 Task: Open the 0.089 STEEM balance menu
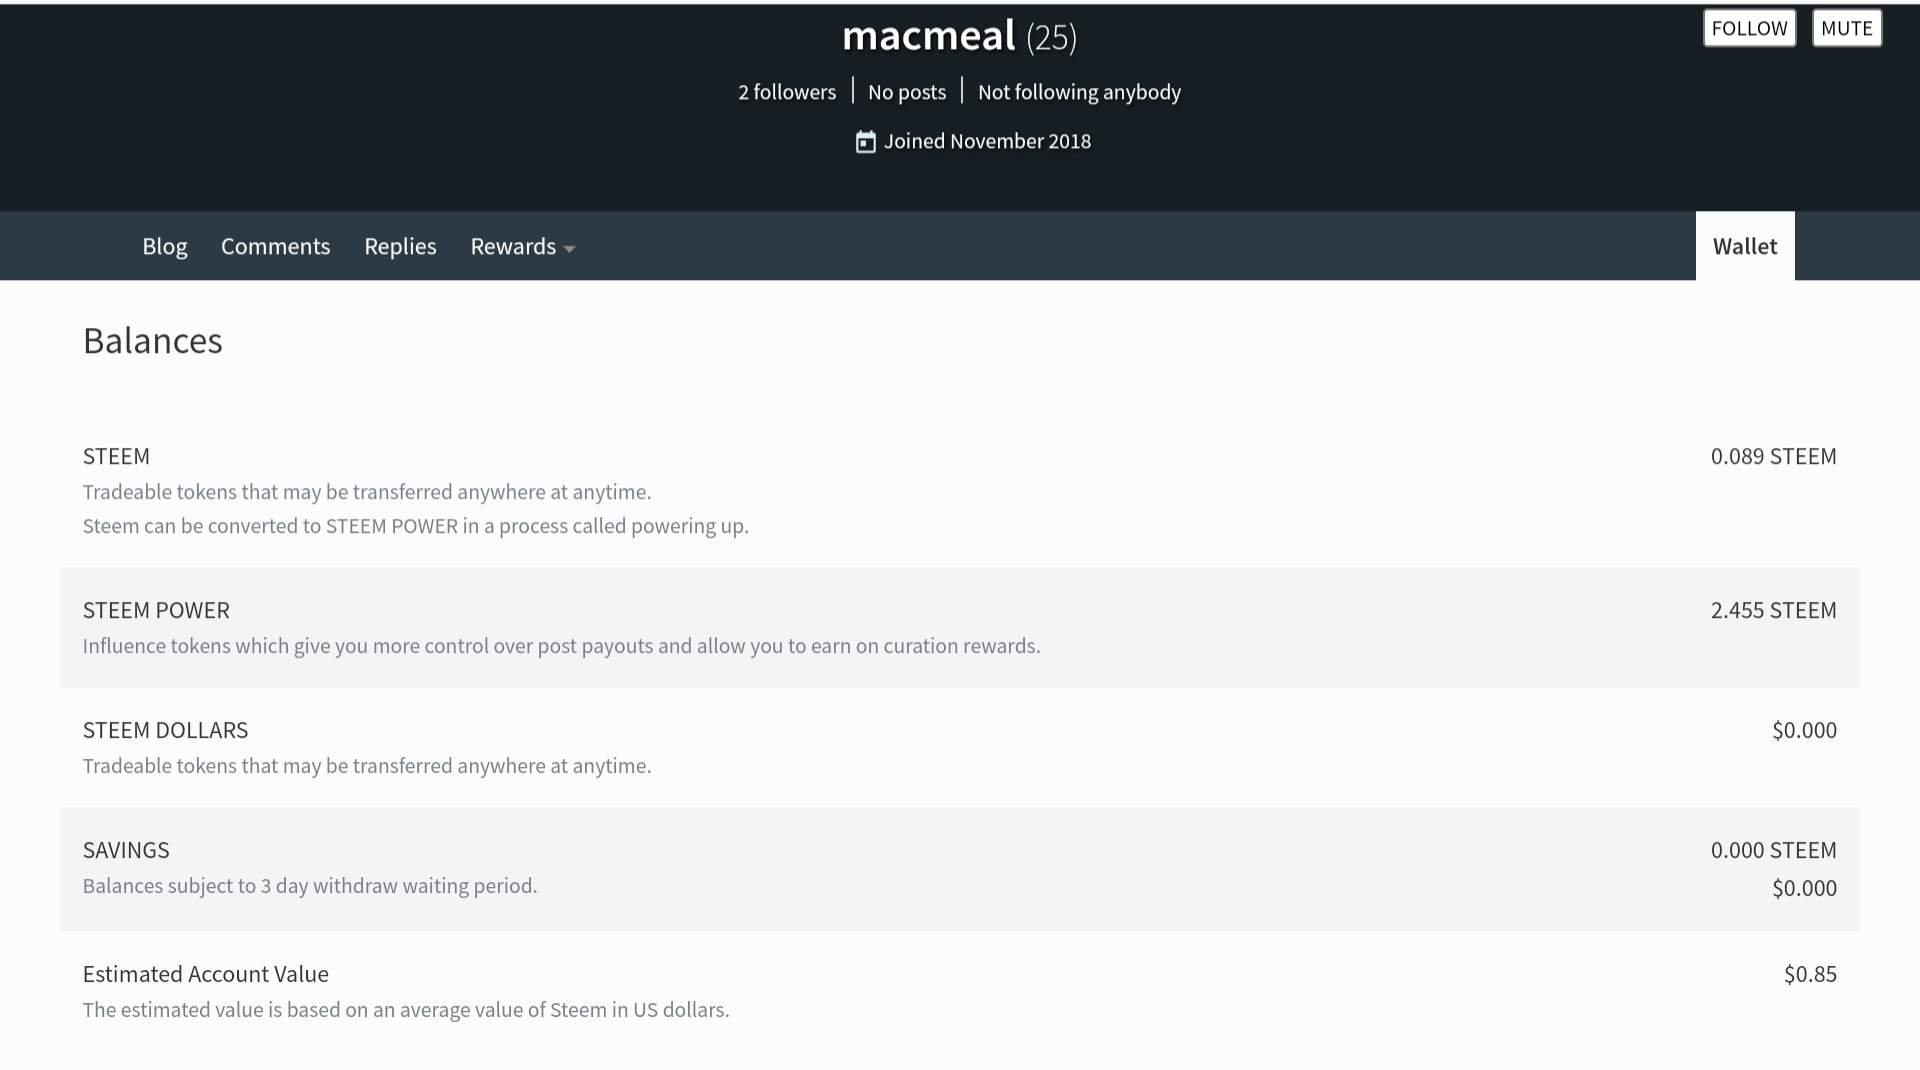[x=1773, y=457]
